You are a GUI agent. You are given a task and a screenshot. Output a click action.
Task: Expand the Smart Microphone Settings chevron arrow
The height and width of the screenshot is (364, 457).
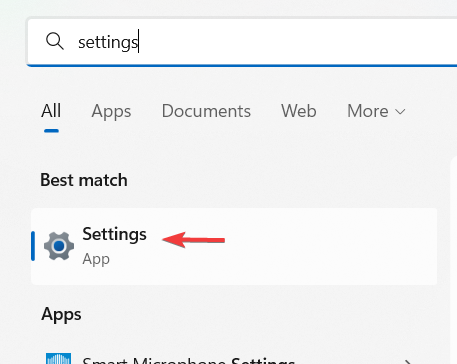[x=407, y=361]
